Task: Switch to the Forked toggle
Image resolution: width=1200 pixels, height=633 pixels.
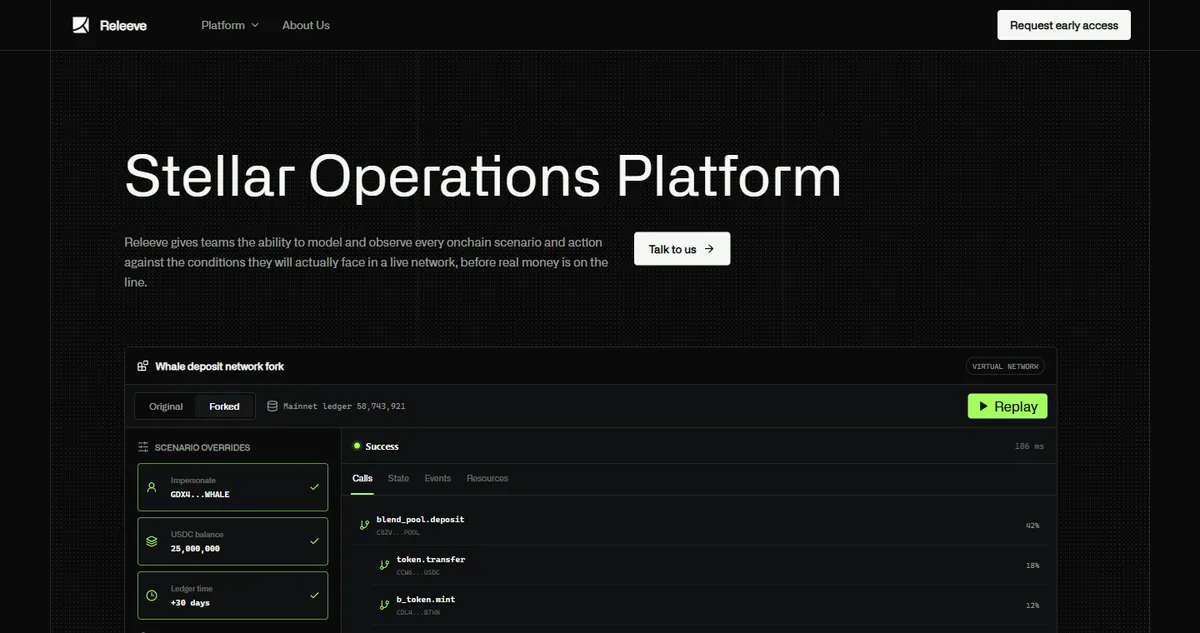Action: click(224, 406)
